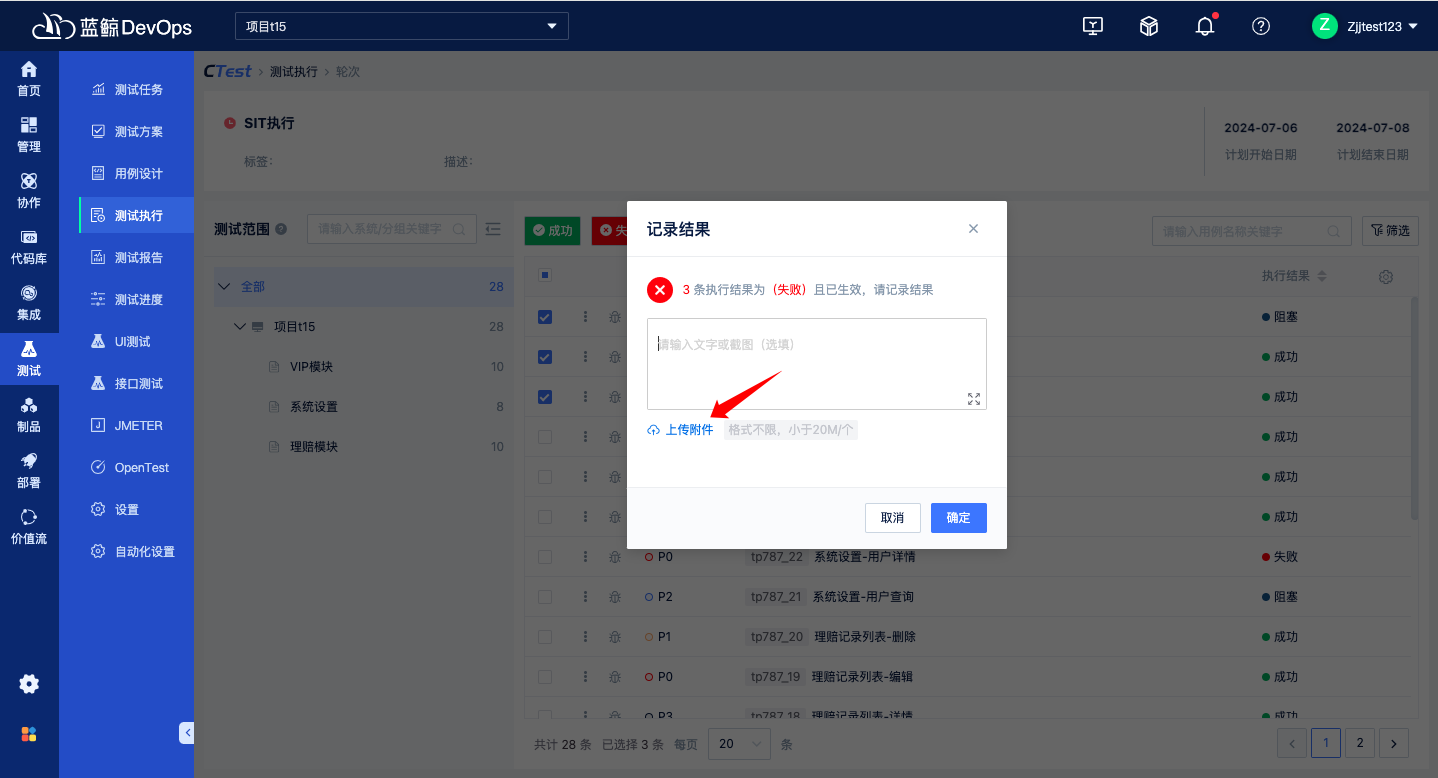Click the 请输入系统/分组关键字 search field

(392, 229)
